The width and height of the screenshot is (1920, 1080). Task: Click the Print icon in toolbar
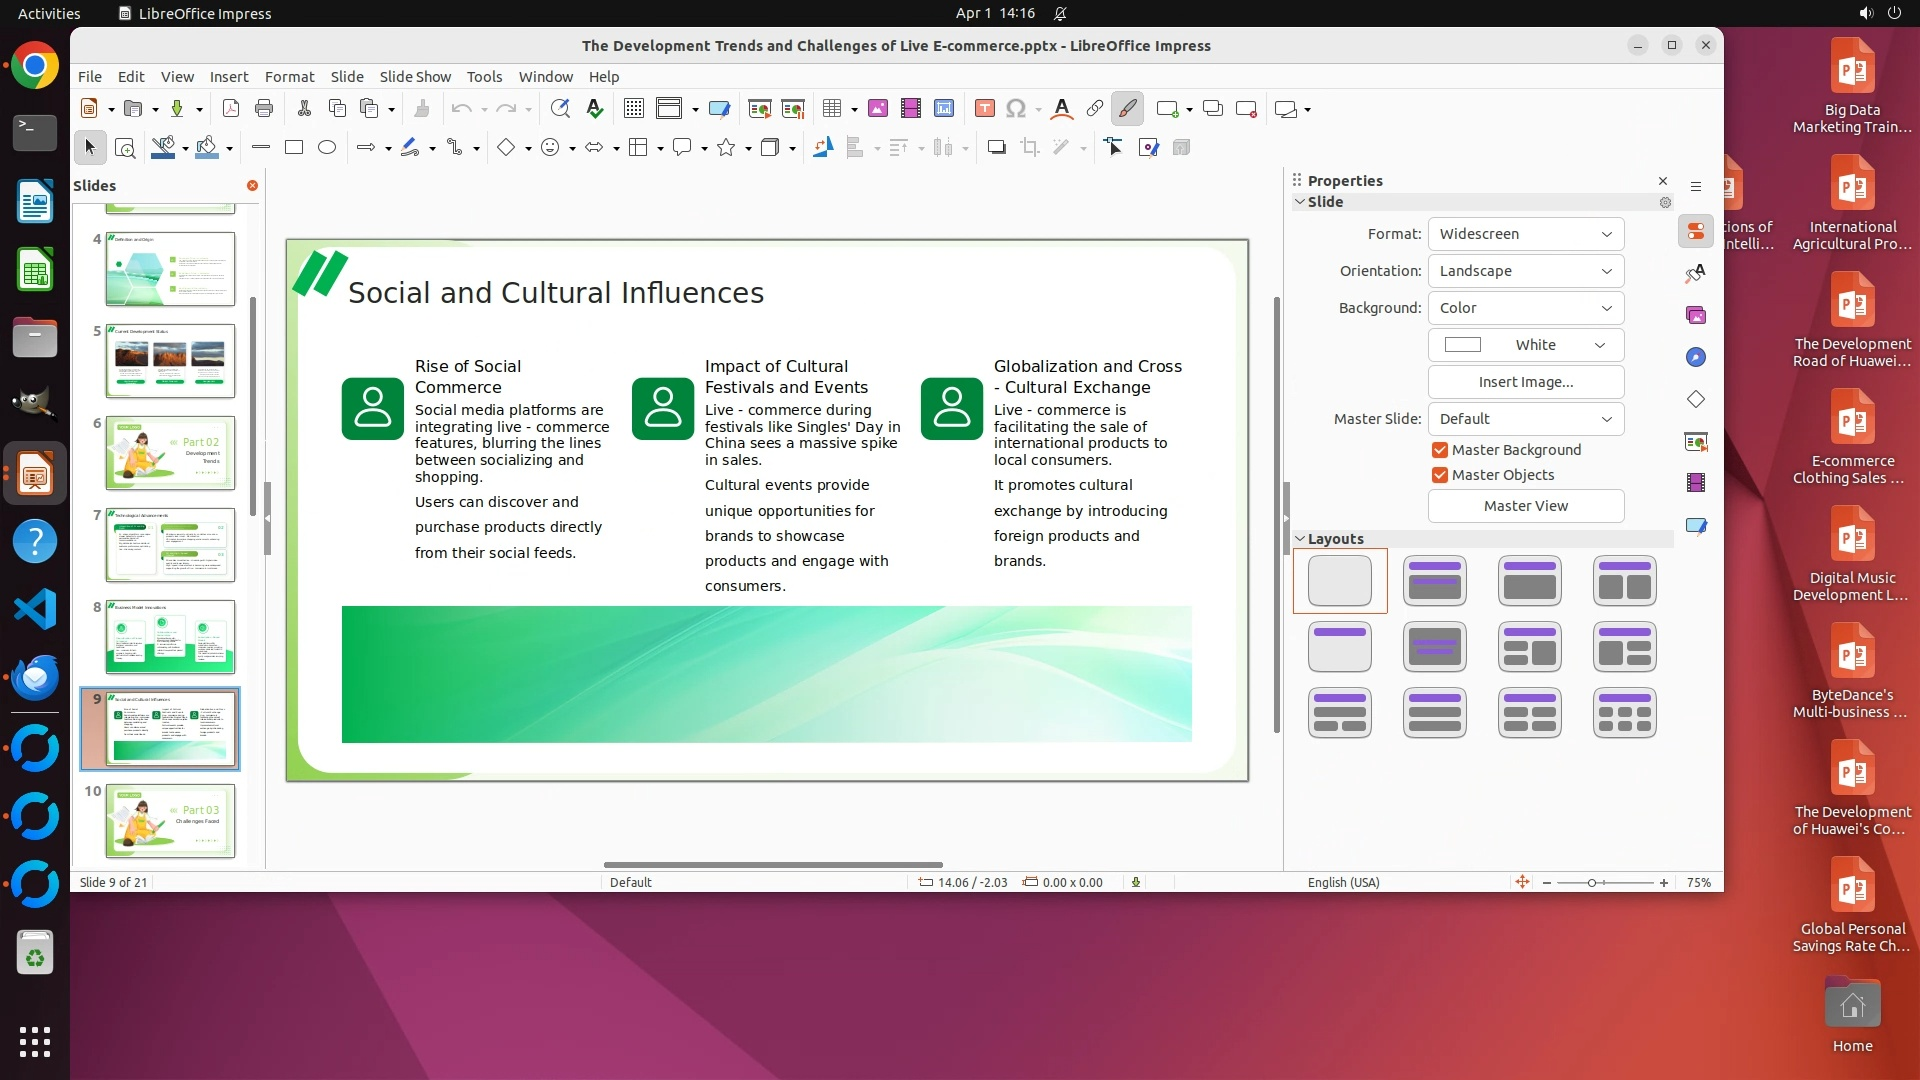click(x=264, y=109)
